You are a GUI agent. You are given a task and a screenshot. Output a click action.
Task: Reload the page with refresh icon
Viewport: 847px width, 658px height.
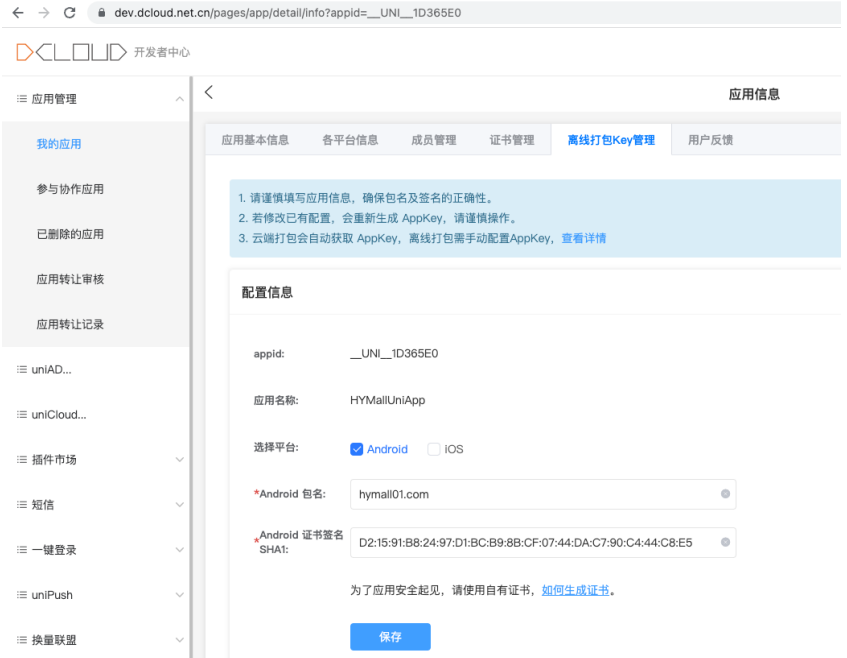[x=70, y=13]
